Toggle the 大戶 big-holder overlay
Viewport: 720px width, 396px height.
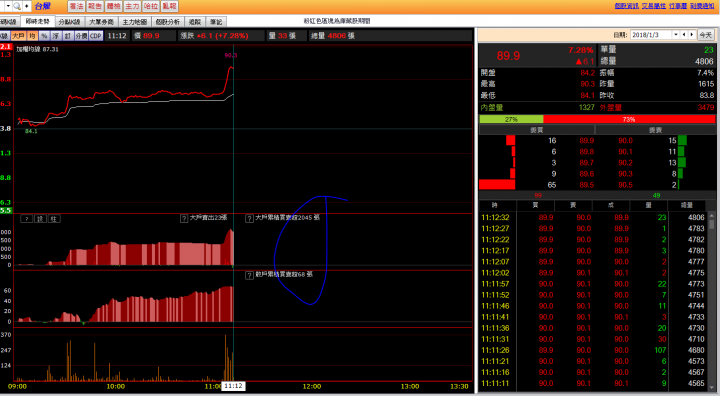18,36
